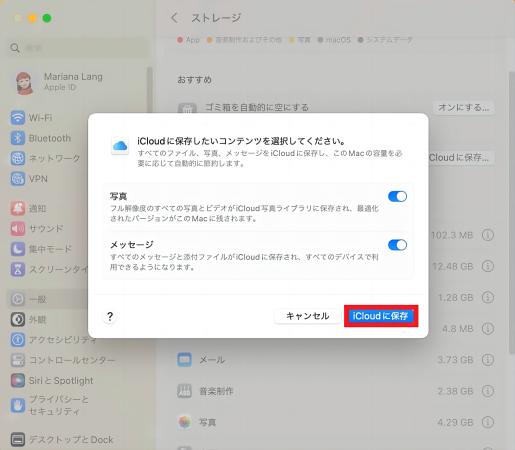Click the 写真 heading text in dialog
Image resolution: width=515 pixels, height=450 pixels.
118,196
